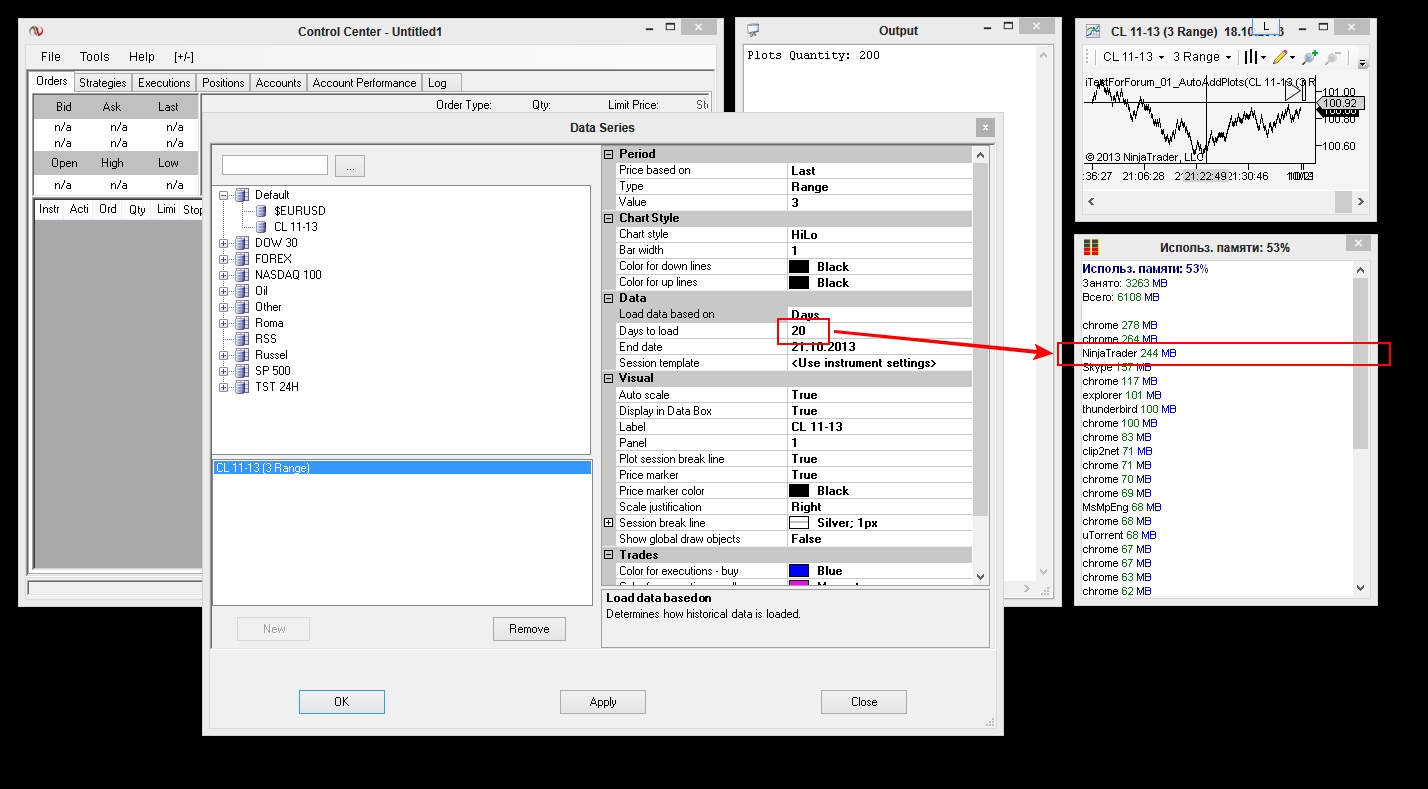Click the thunderbird 100 MB memory entry

[x=1129, y=409]
